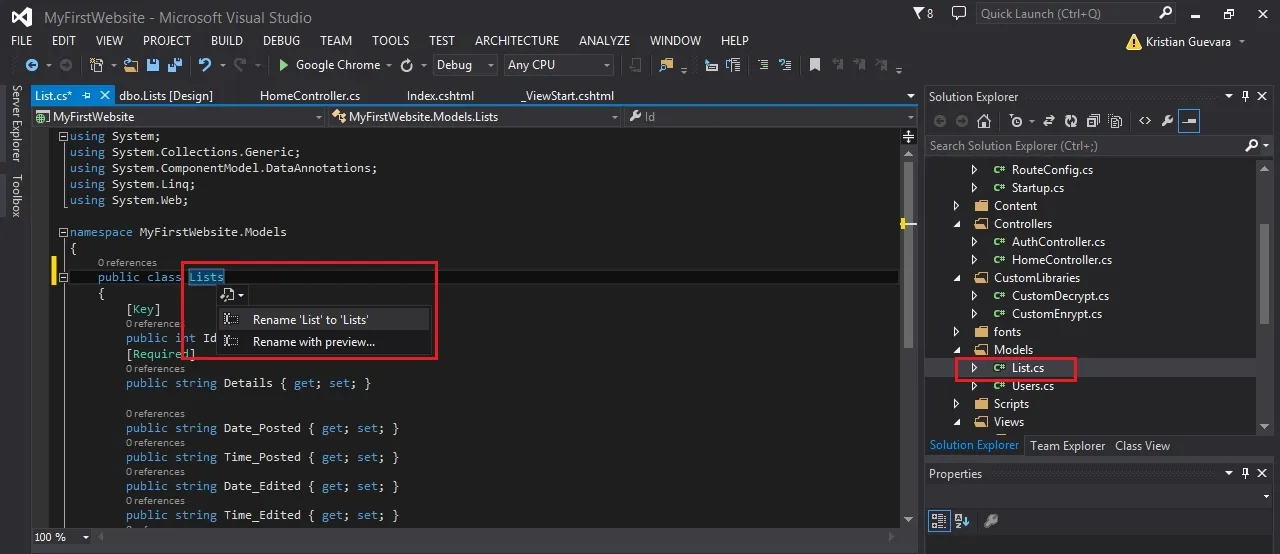The width and height of the screenshot is (1280, 554).
Task: Click the Home icon in Solution Explorer
Action: 984,121
